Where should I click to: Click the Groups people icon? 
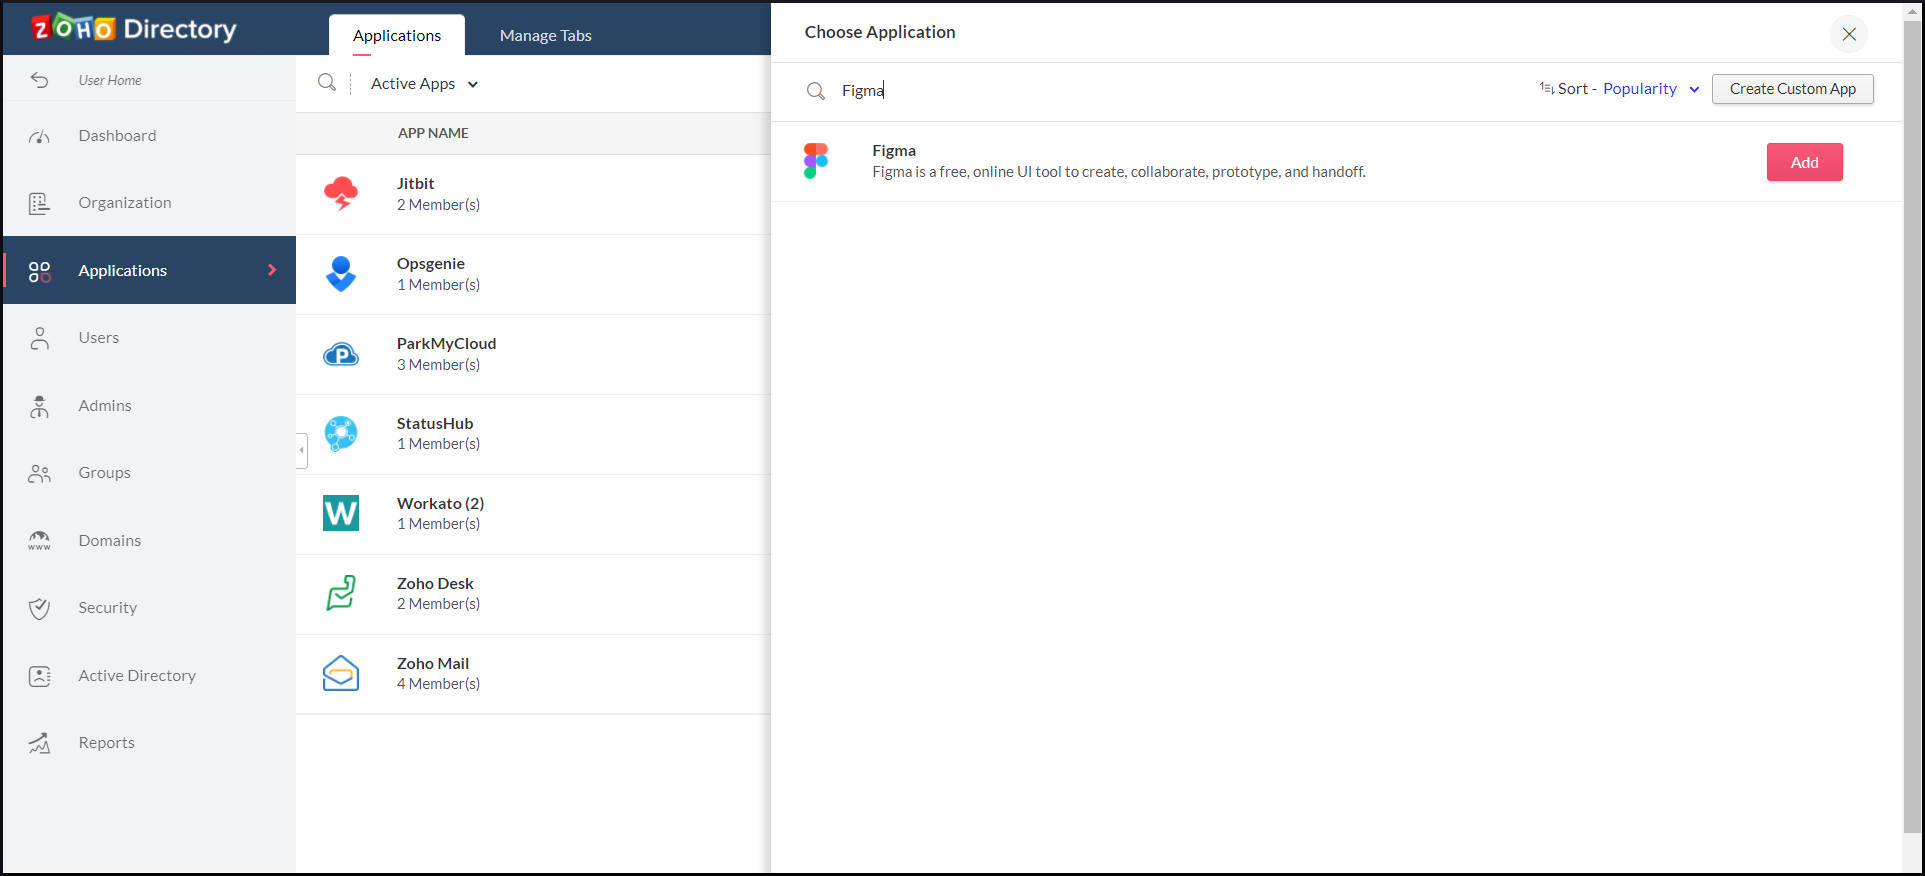[39, 473]
